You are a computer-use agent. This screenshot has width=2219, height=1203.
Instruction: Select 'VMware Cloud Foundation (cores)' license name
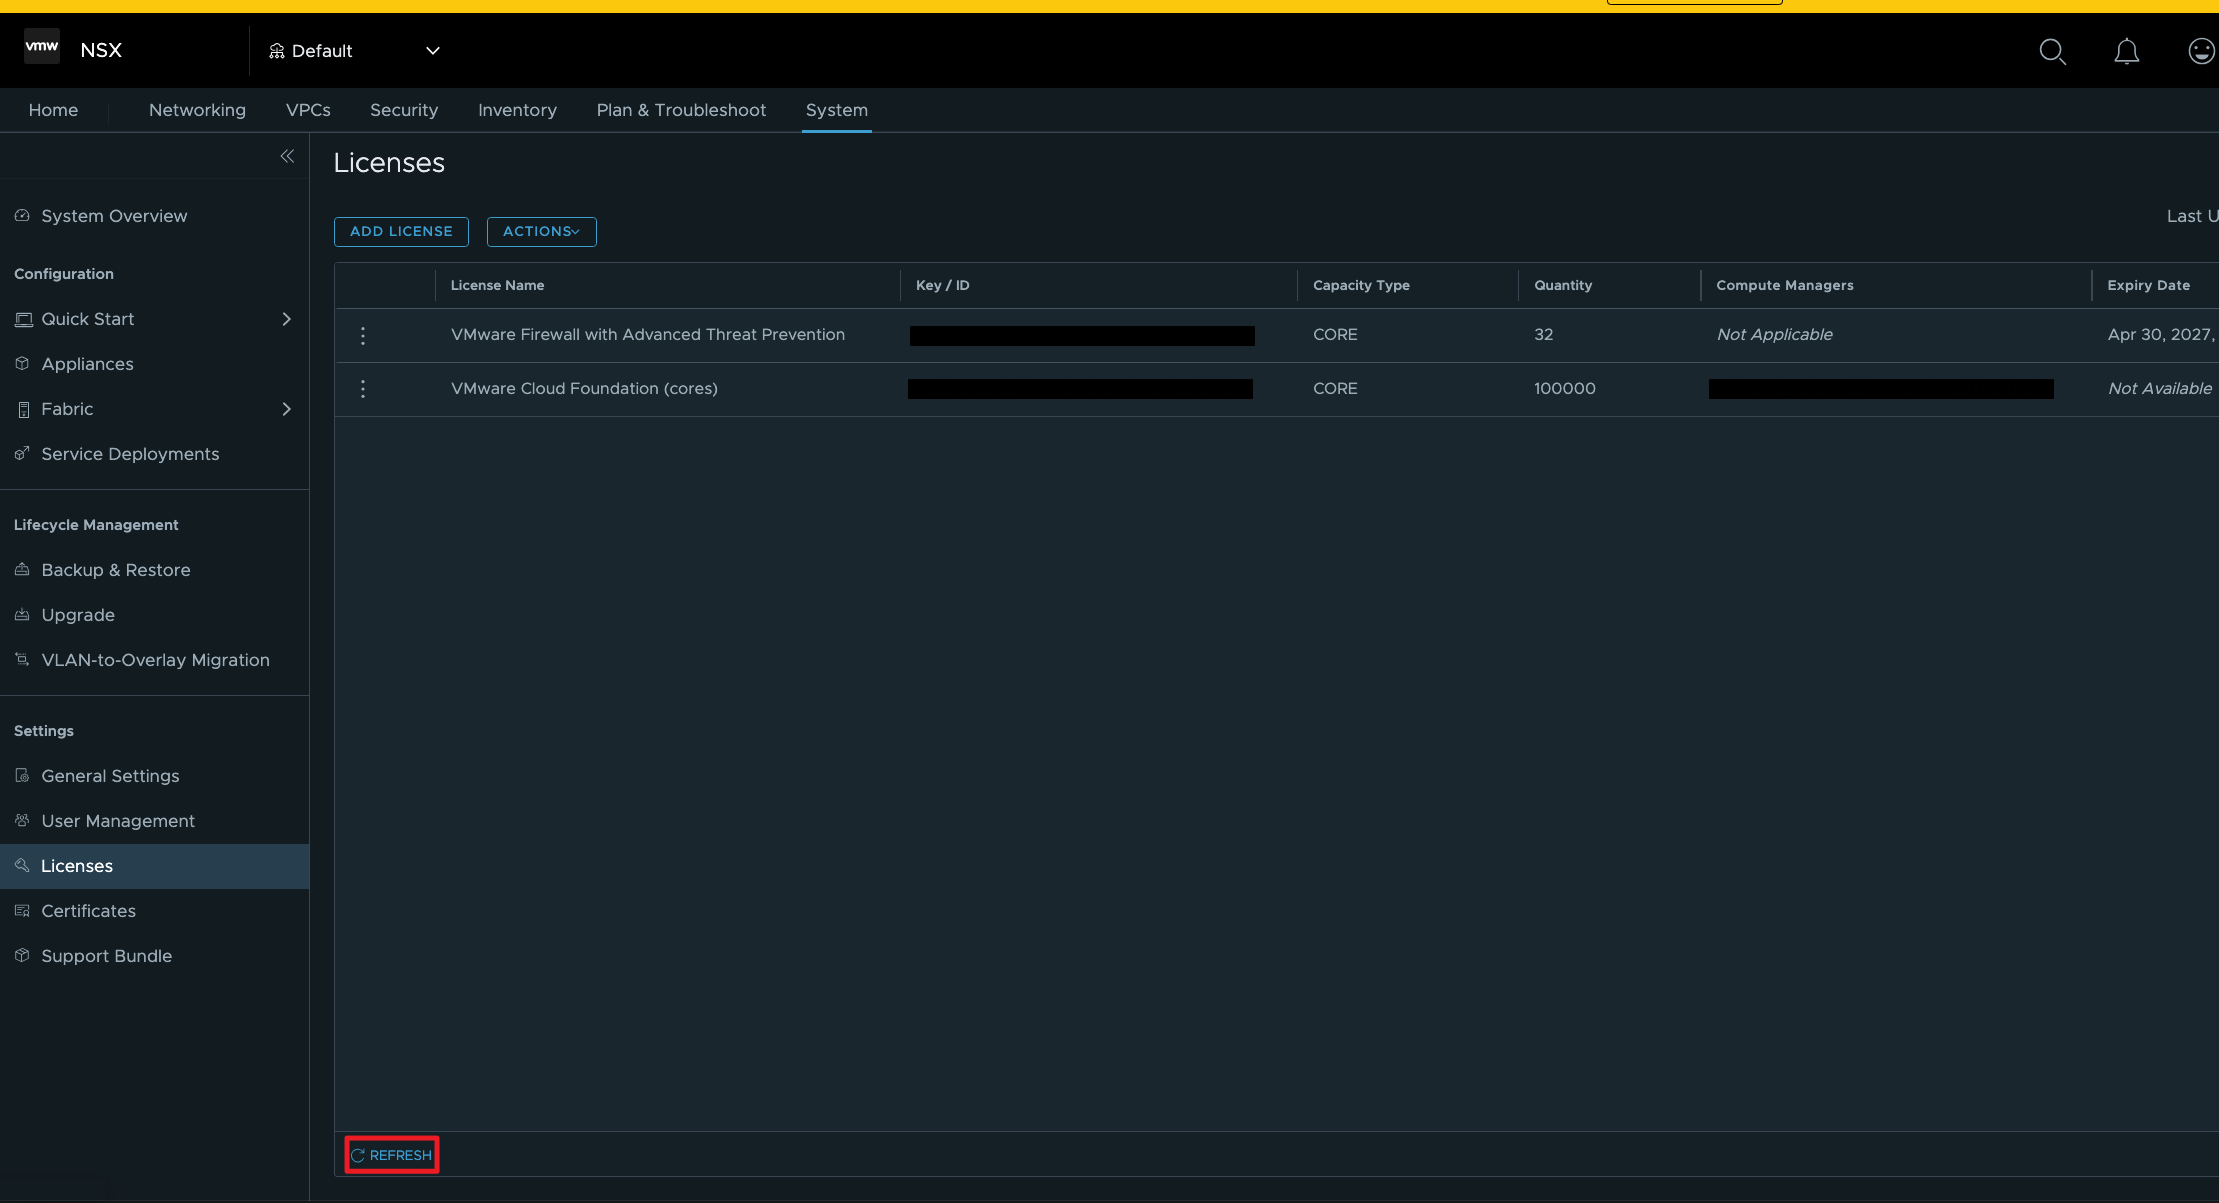point(584,389)
